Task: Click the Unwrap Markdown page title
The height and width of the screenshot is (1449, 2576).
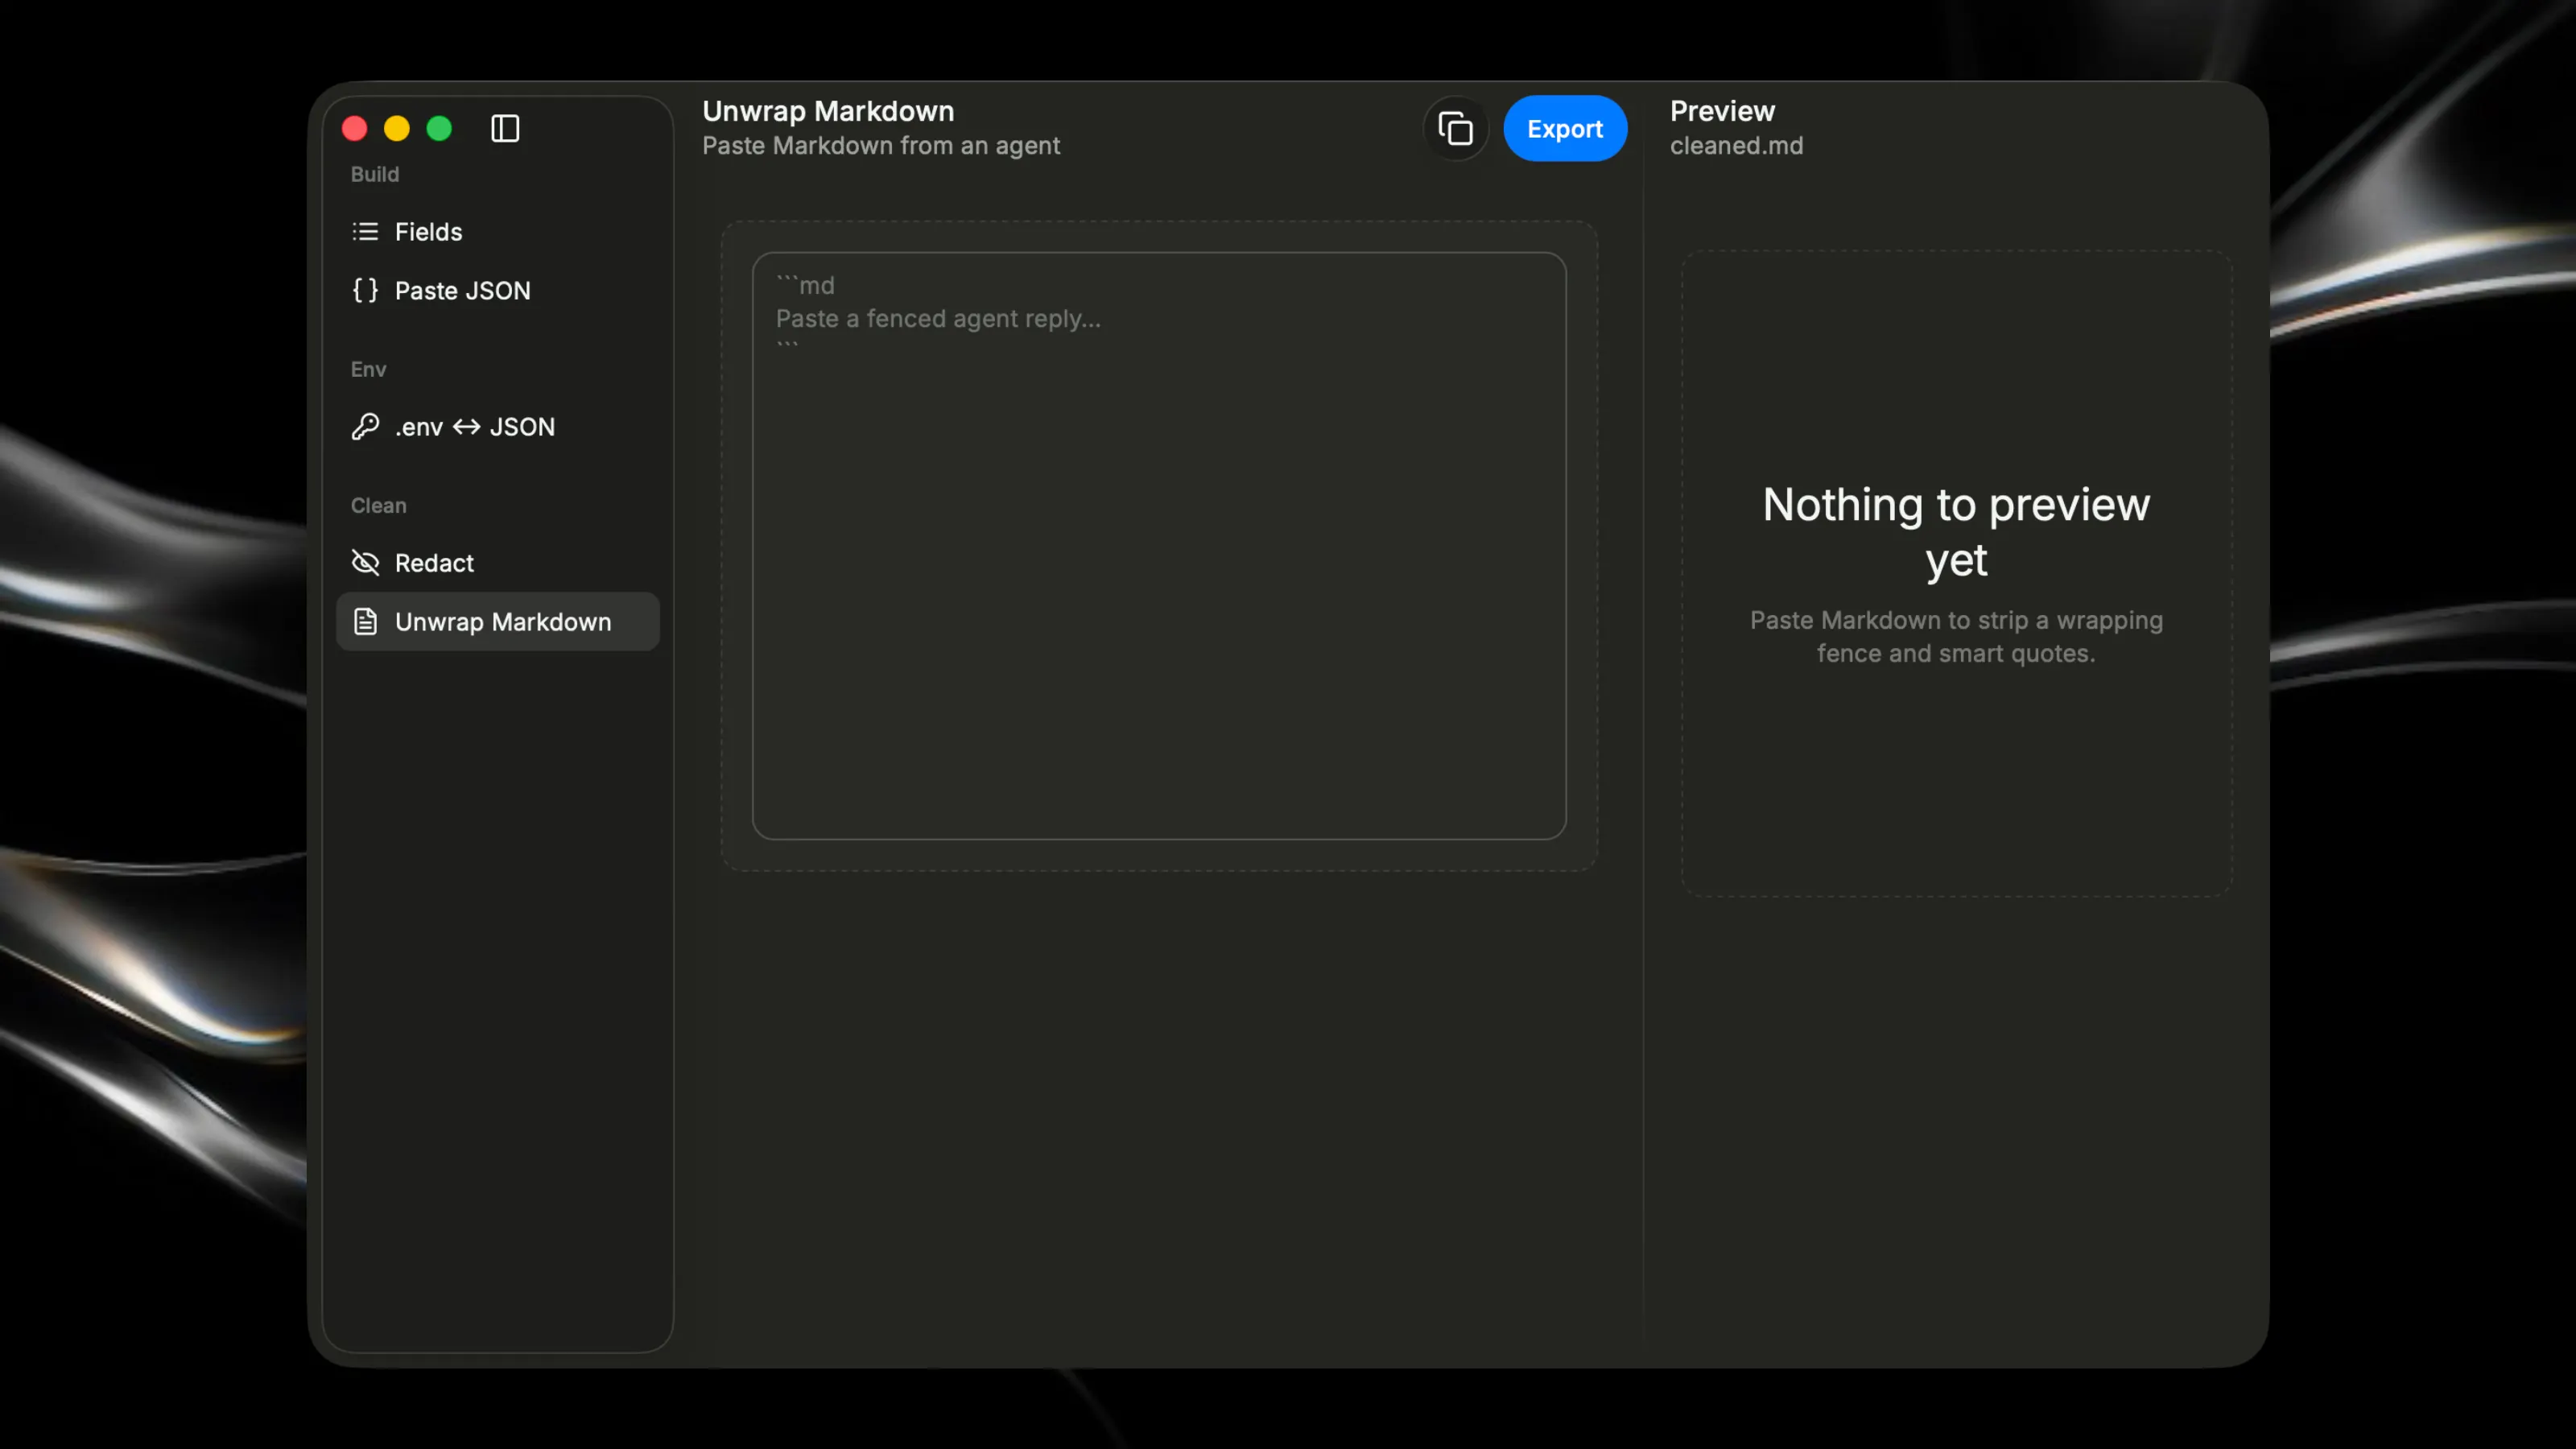Action: pos(828,111)
